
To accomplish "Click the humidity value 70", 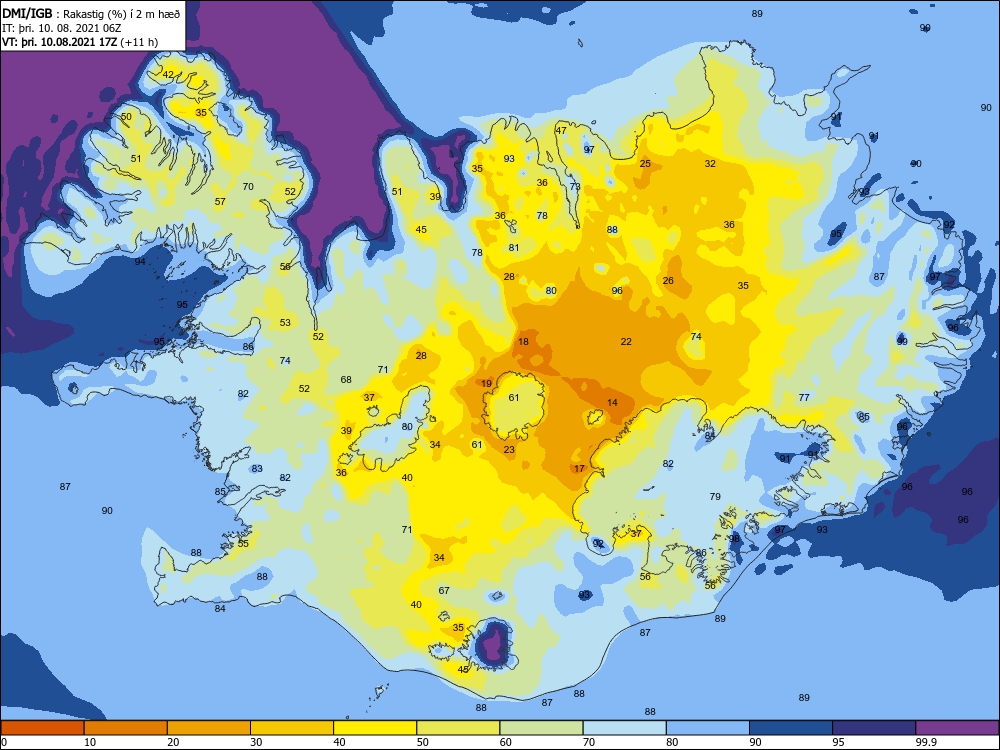I will point(248,187).
